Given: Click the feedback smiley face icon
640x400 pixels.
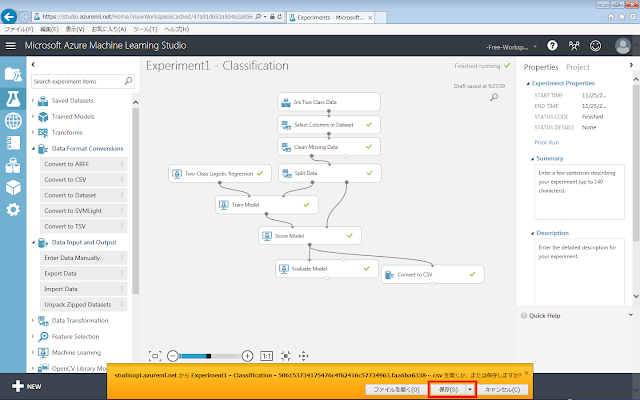Looking at the screenshot, I should tap(596, 46).
